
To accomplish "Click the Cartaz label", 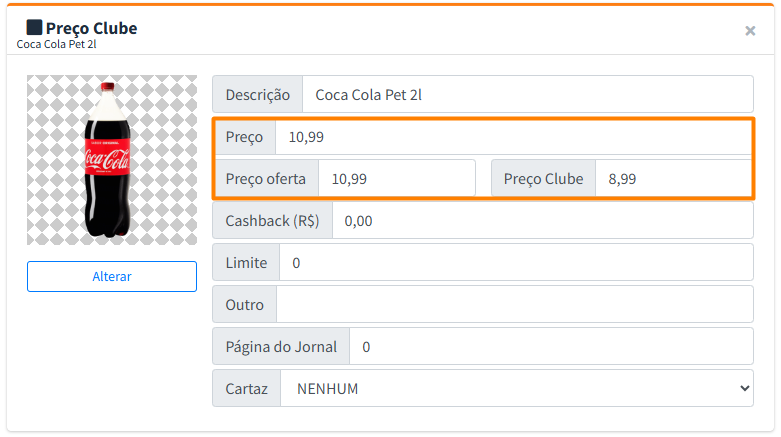I will 247,389.
